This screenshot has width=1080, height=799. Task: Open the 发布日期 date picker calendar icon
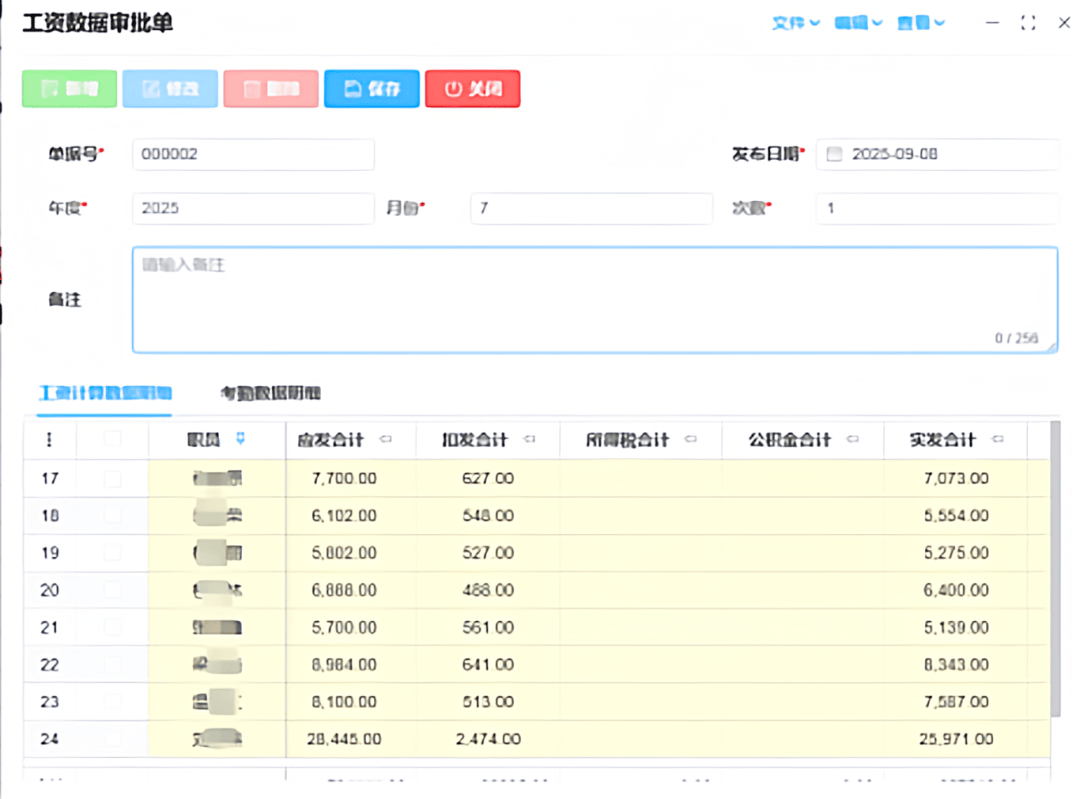point(834,154)
